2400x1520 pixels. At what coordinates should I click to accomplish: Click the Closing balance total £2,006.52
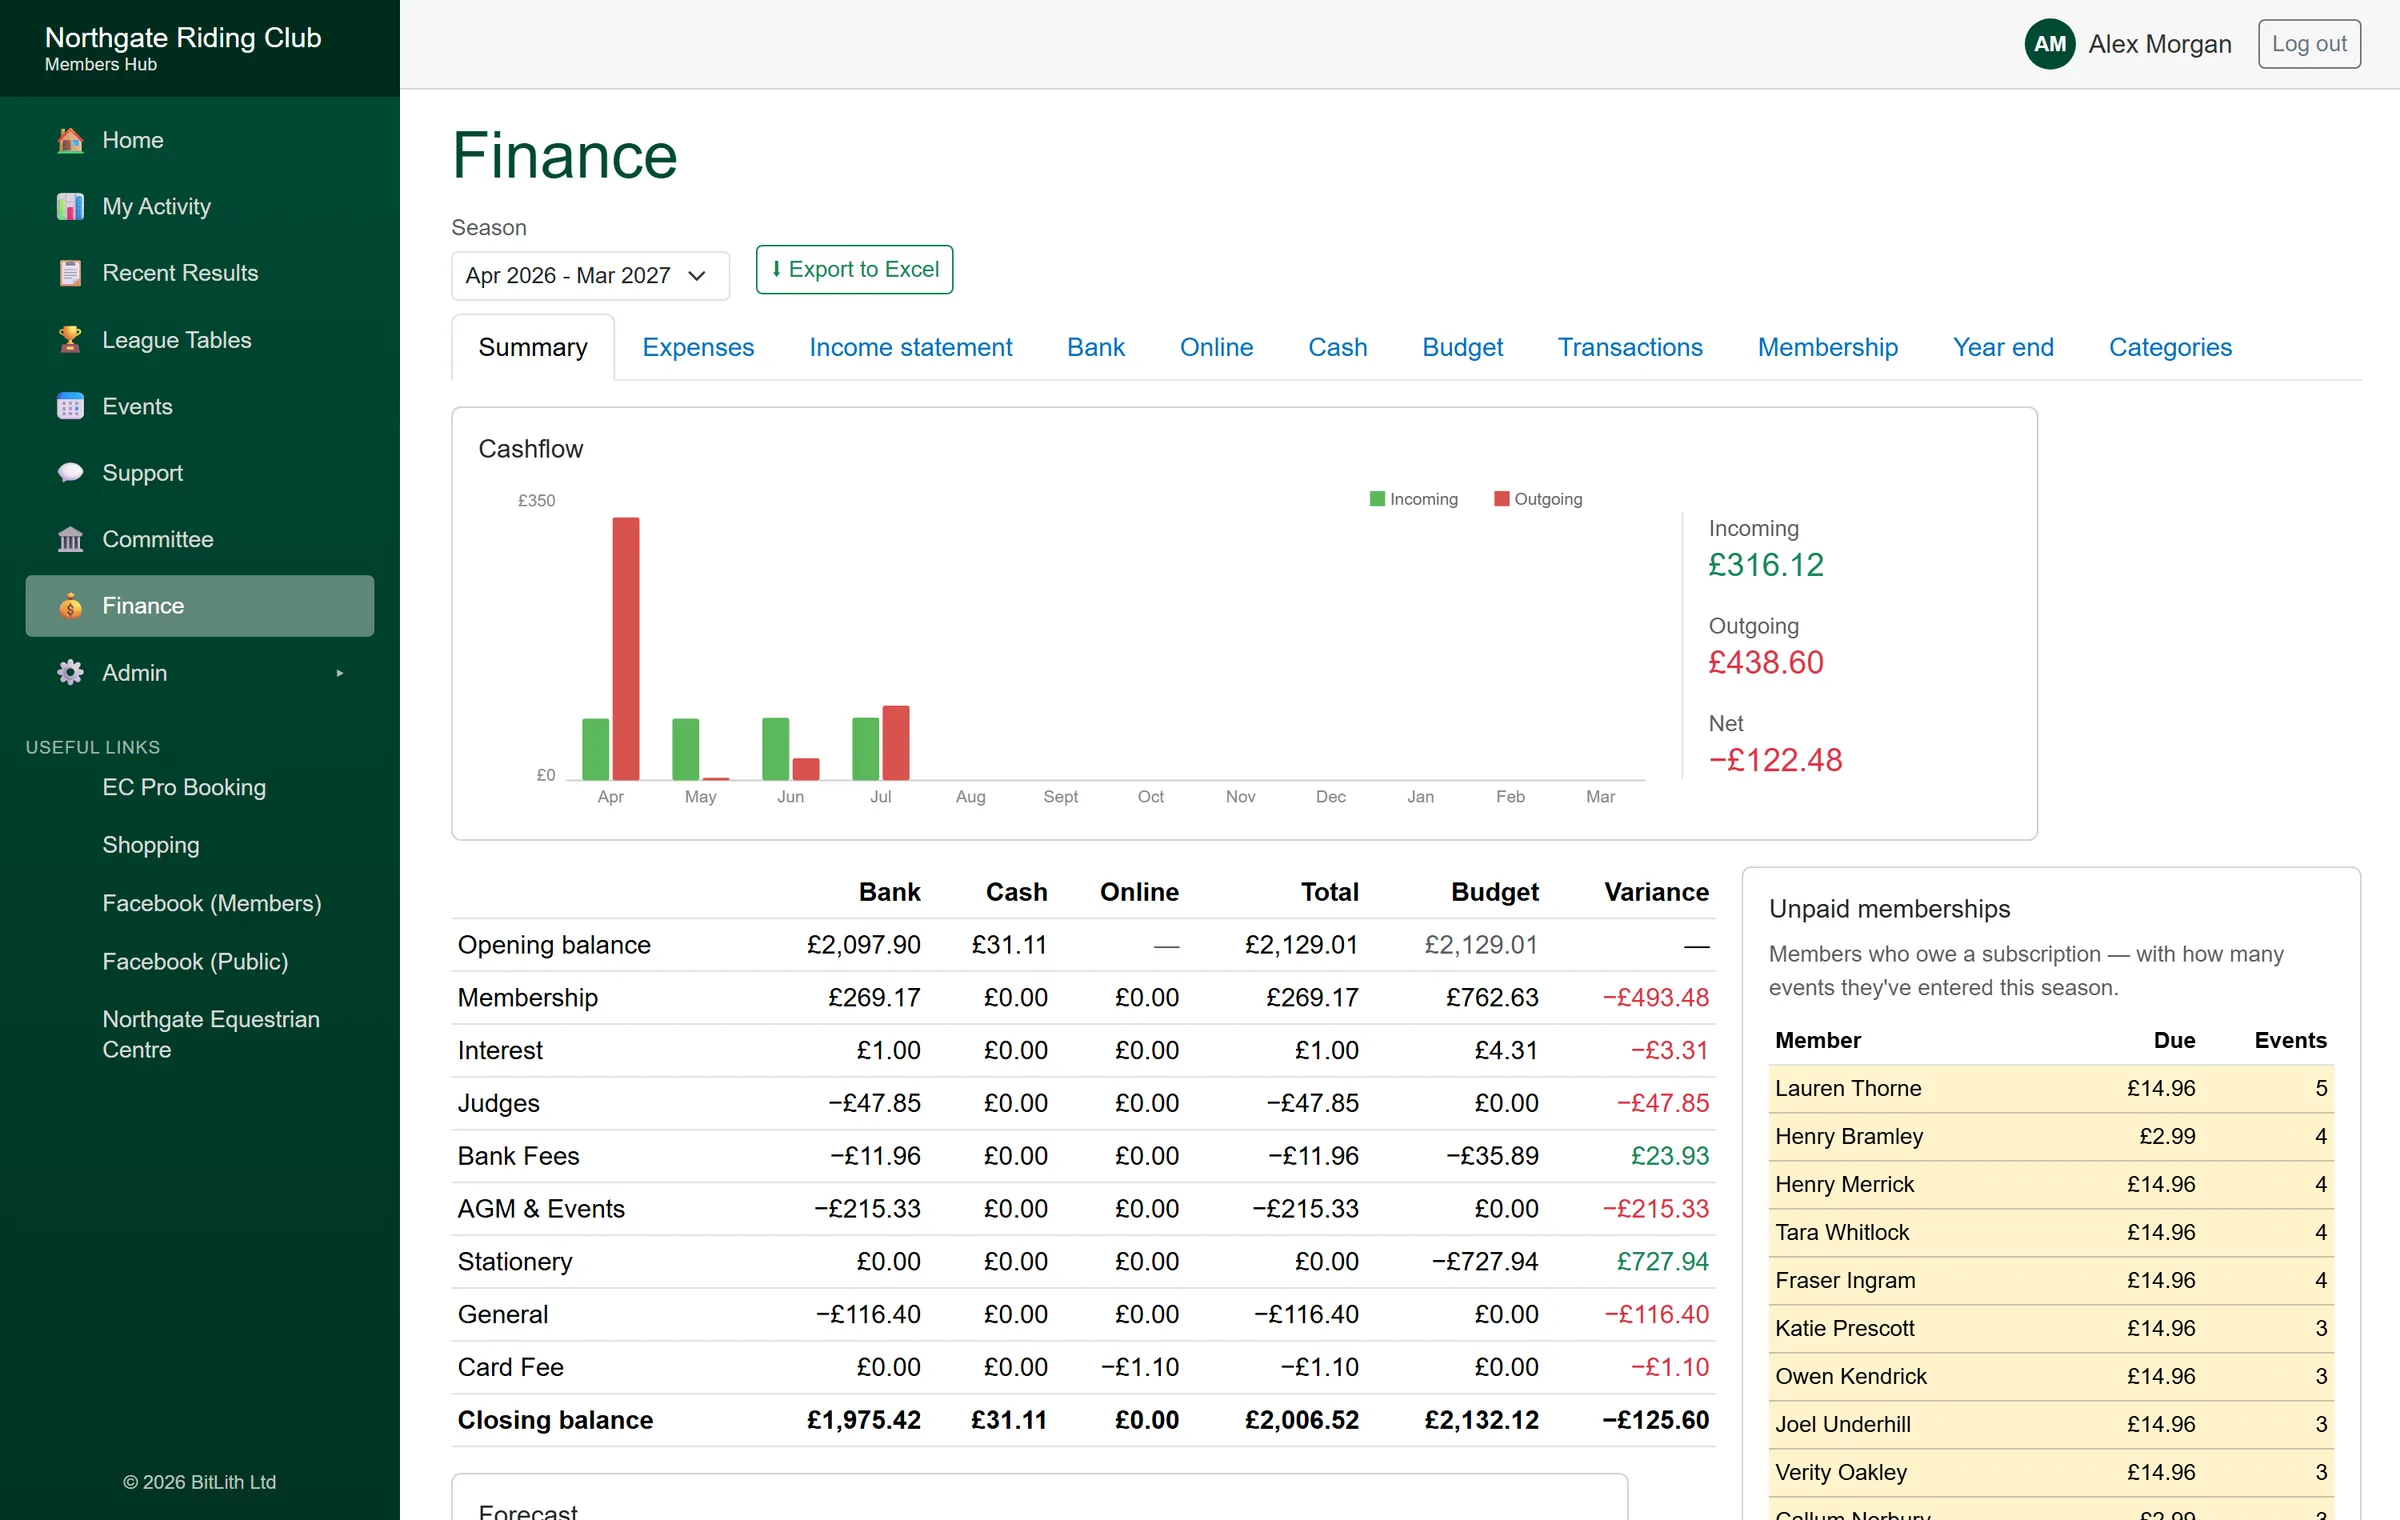[x=1301, y=1420]
